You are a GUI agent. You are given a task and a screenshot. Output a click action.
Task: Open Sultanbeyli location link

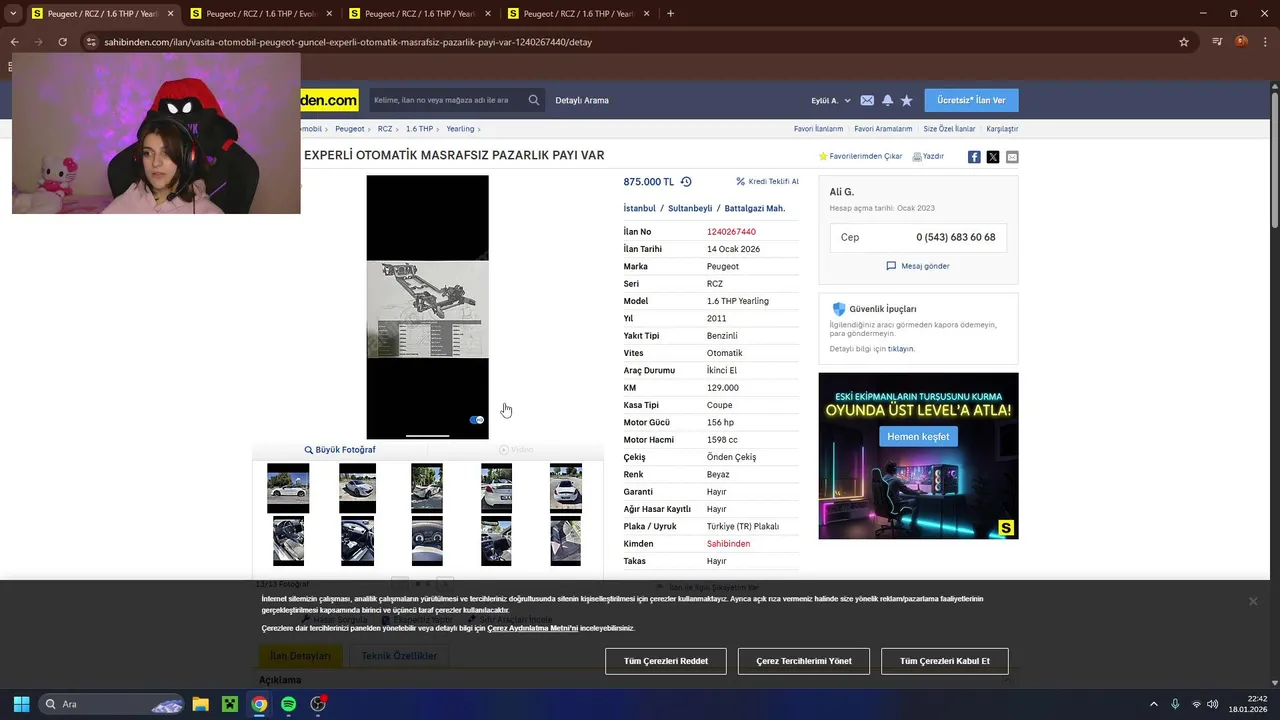pyautogui.click(x=690, y=208)
